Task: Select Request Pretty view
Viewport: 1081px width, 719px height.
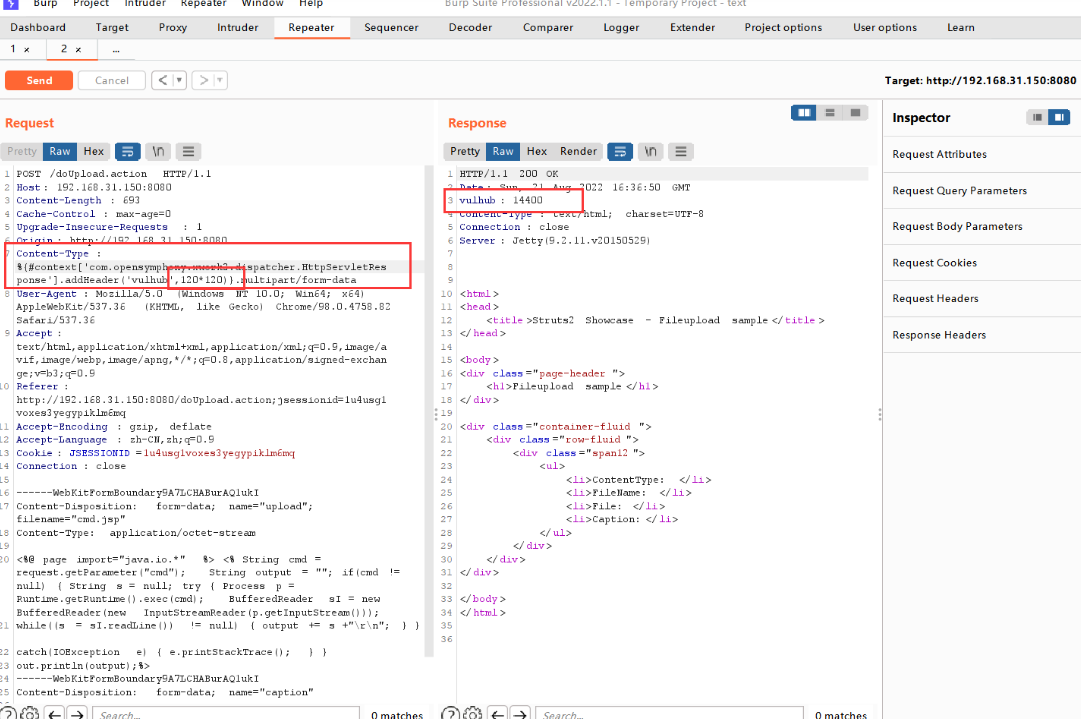Action: (22, 152)
